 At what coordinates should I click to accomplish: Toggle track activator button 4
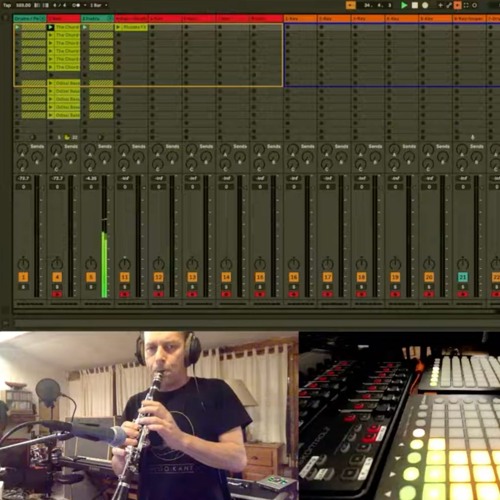tap(57, 277)
